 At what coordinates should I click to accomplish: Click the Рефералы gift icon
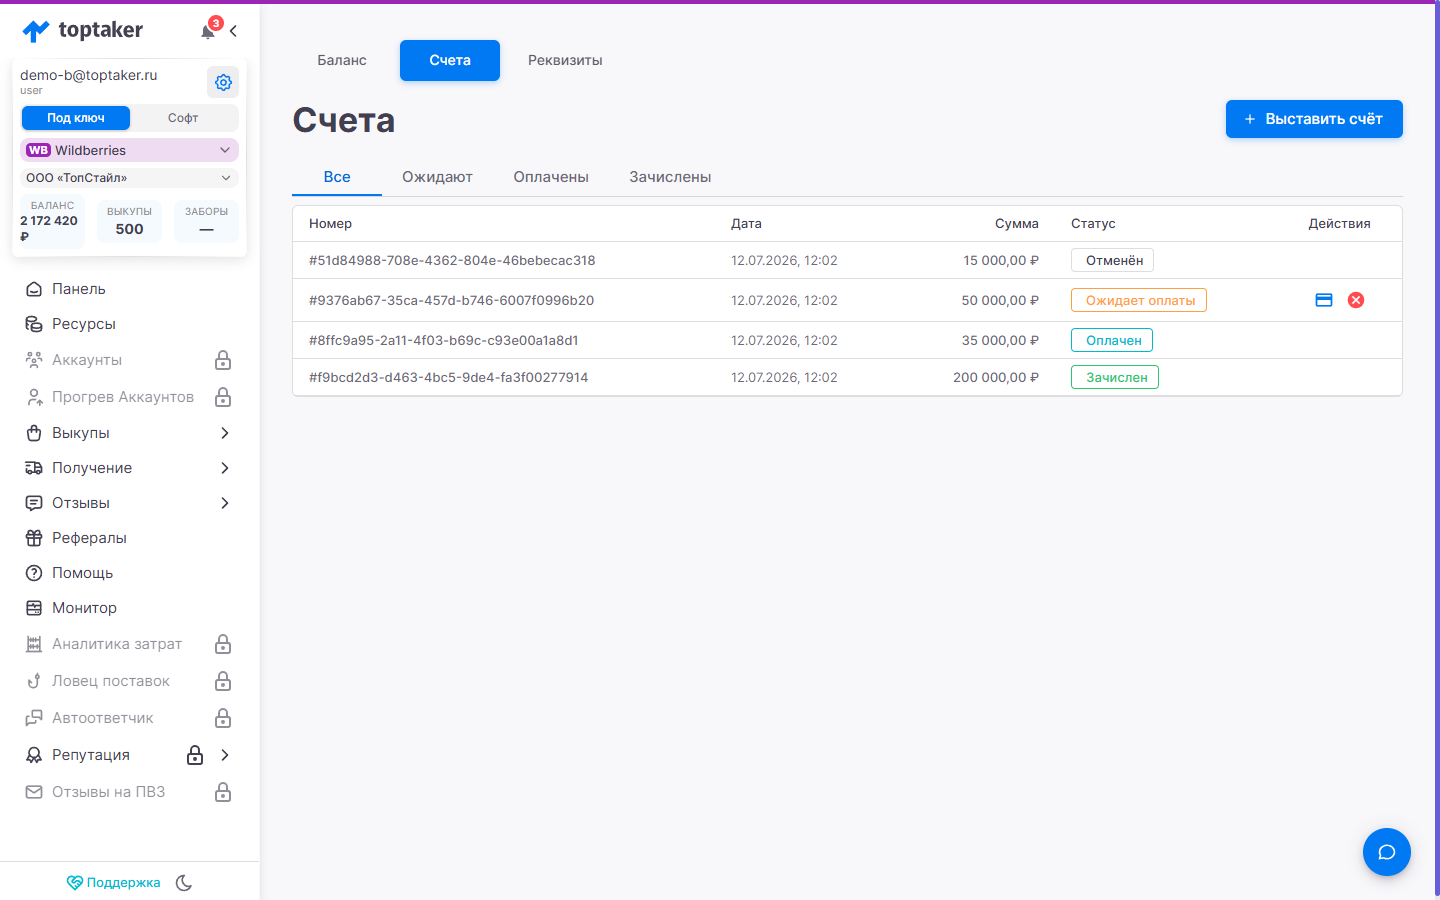click(34, 538)
